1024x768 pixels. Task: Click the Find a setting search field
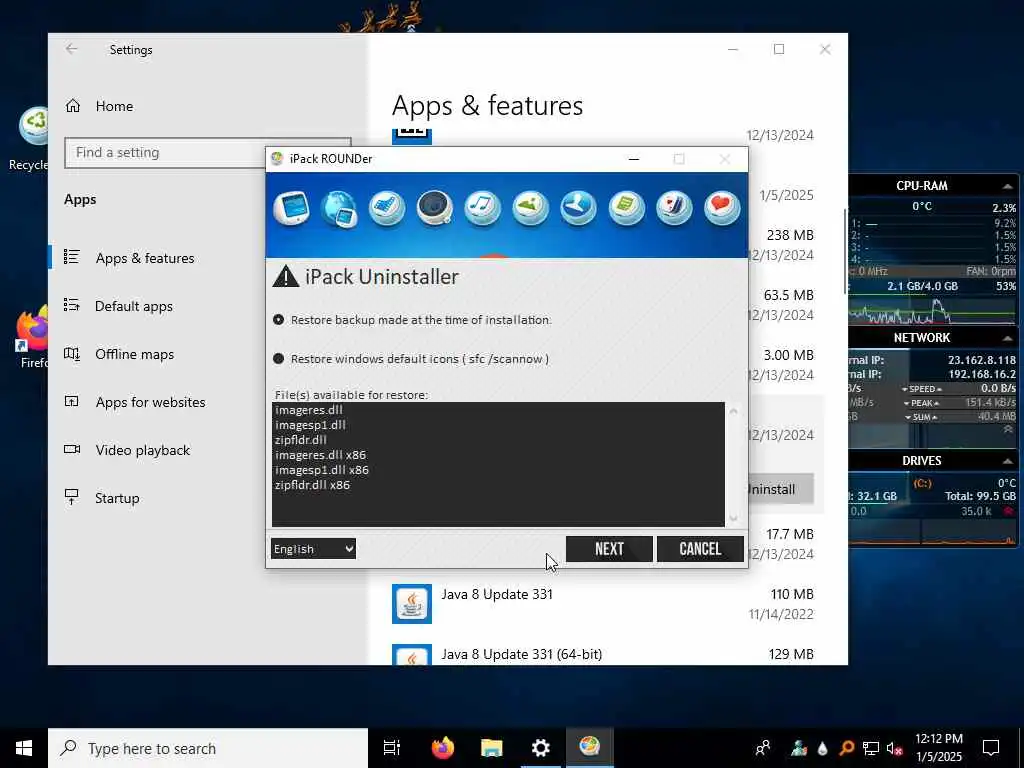point(208,153)
